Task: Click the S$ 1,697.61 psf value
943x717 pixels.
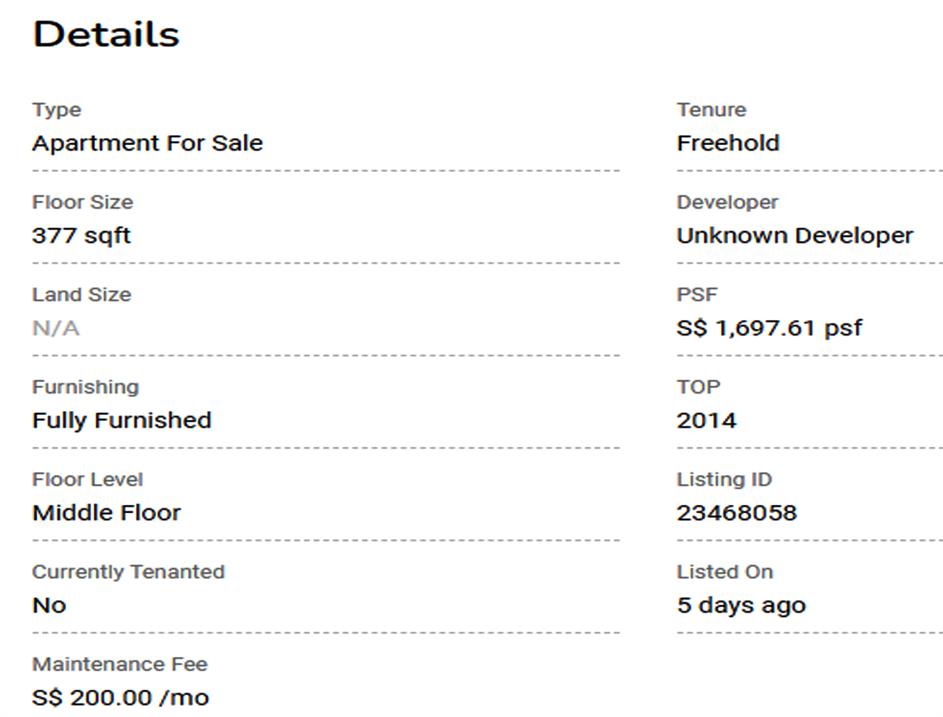Action: pyautogui.click(x=769, y=328)
